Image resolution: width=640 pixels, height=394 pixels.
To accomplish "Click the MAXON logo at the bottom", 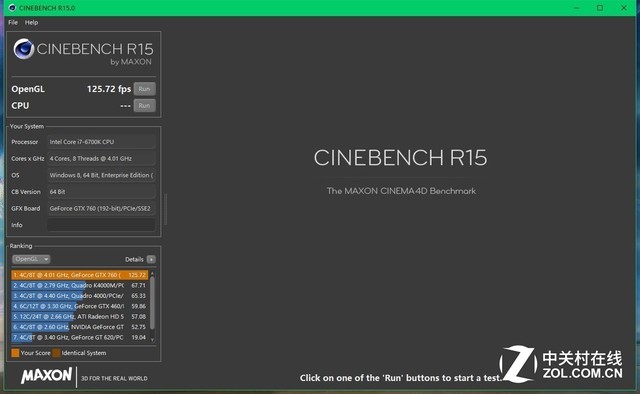I will [x=47, y=376].
